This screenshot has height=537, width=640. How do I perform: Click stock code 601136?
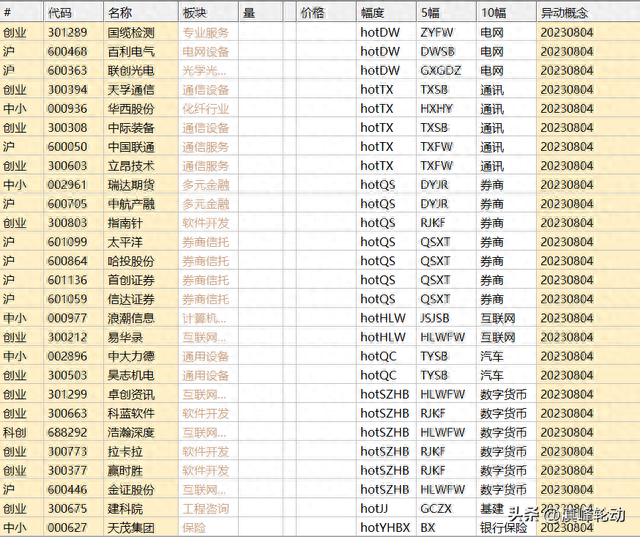click(67, 280)
